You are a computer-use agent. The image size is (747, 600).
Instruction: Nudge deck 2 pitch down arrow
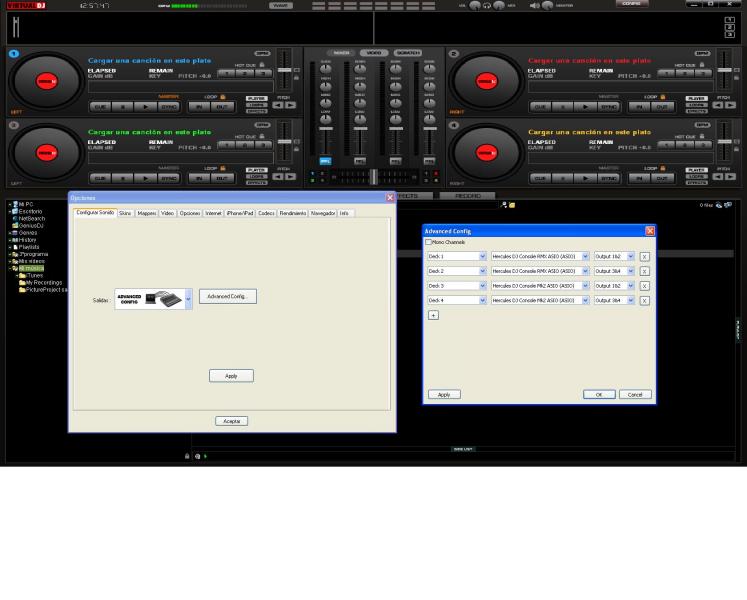(x=718, y=105)
